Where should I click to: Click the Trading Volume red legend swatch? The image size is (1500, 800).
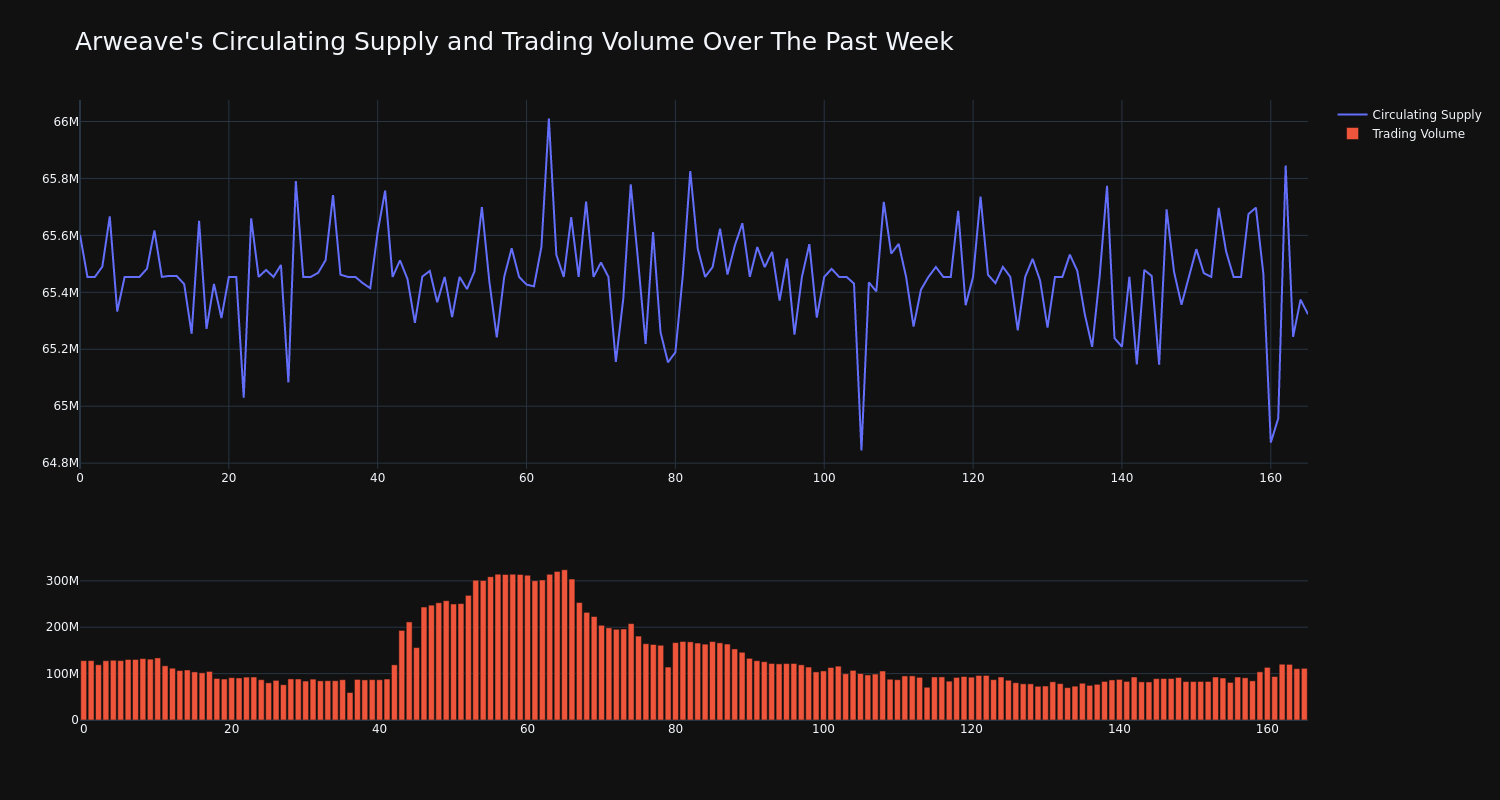click(x=1352, y=134)
